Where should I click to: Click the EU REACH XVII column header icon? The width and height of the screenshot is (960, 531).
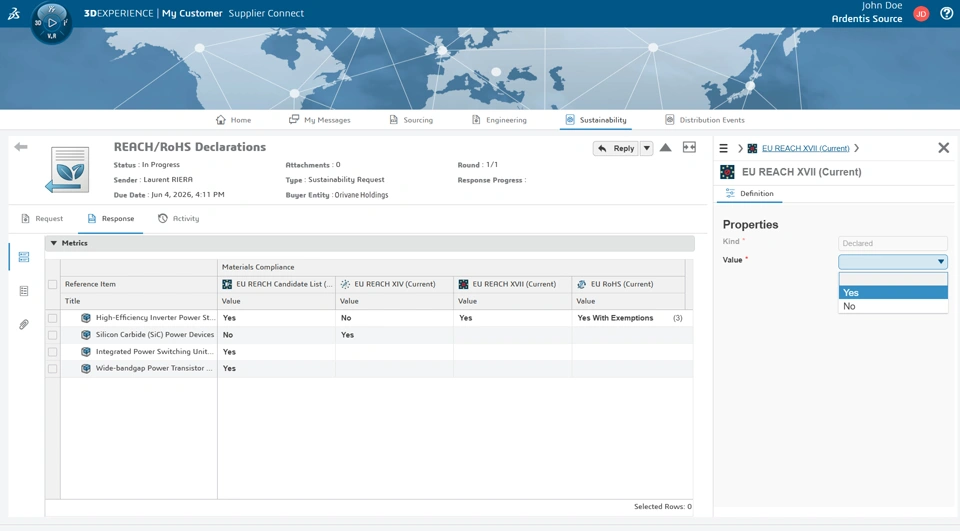[463, 284]
